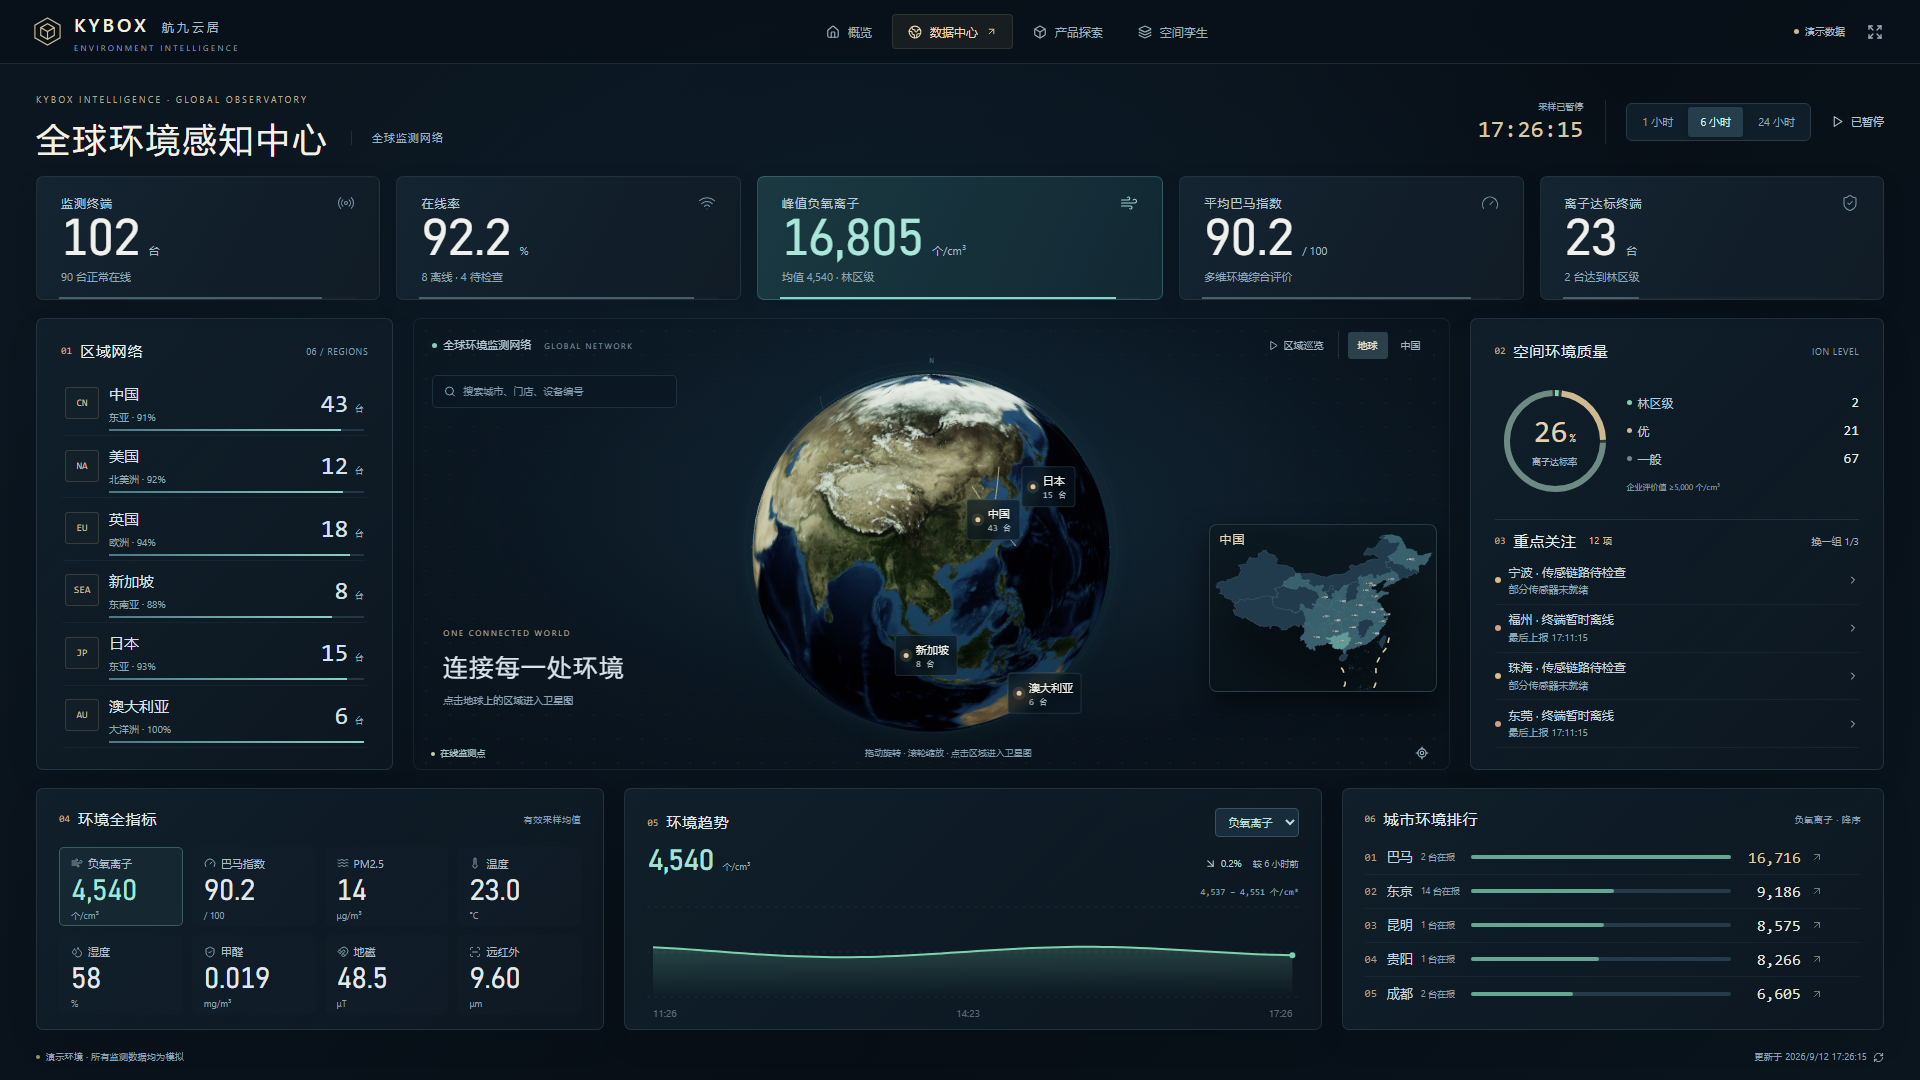Click the city search input field

point(554,391)
